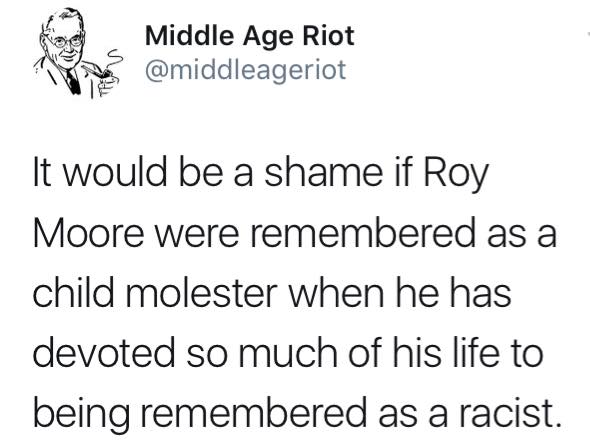Click the word "Roy" in the tweet
The width and height of the screenshot is (590, 448).
coord(456,174)
